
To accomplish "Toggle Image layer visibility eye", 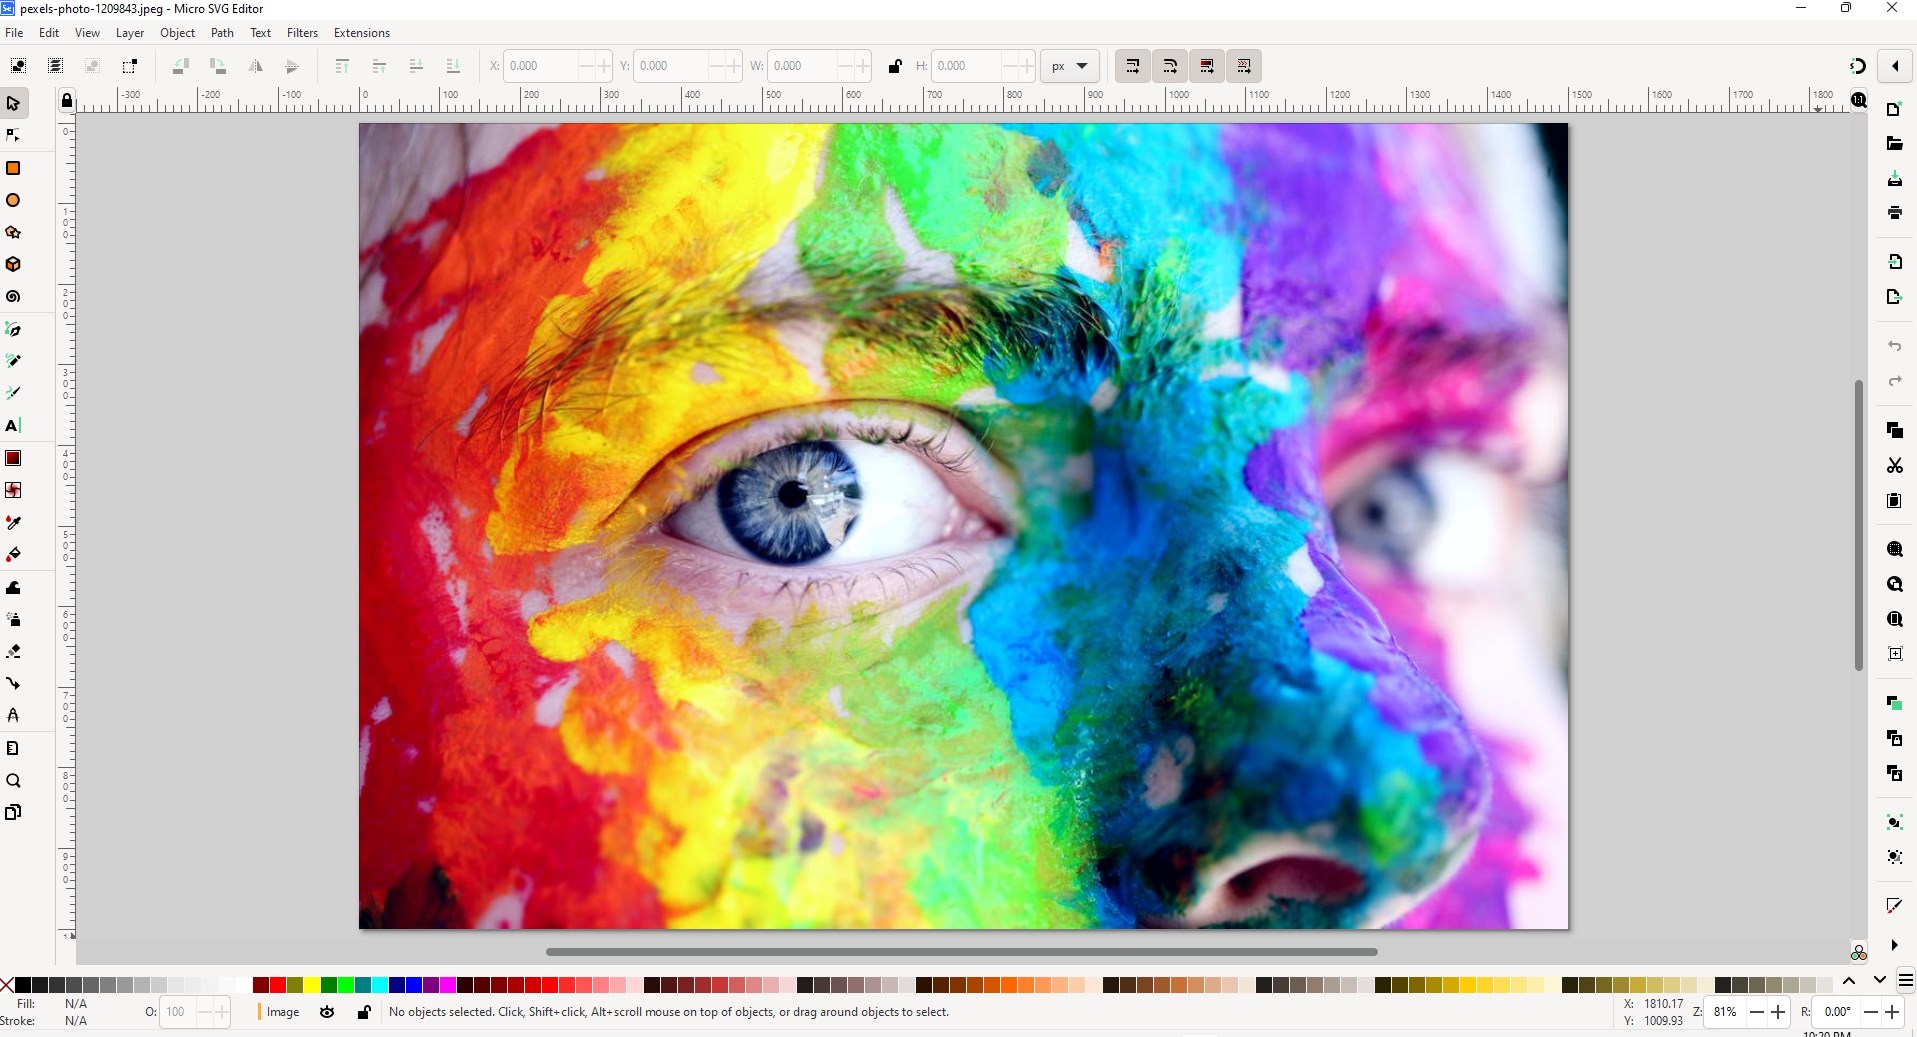I will point(327,1012).
